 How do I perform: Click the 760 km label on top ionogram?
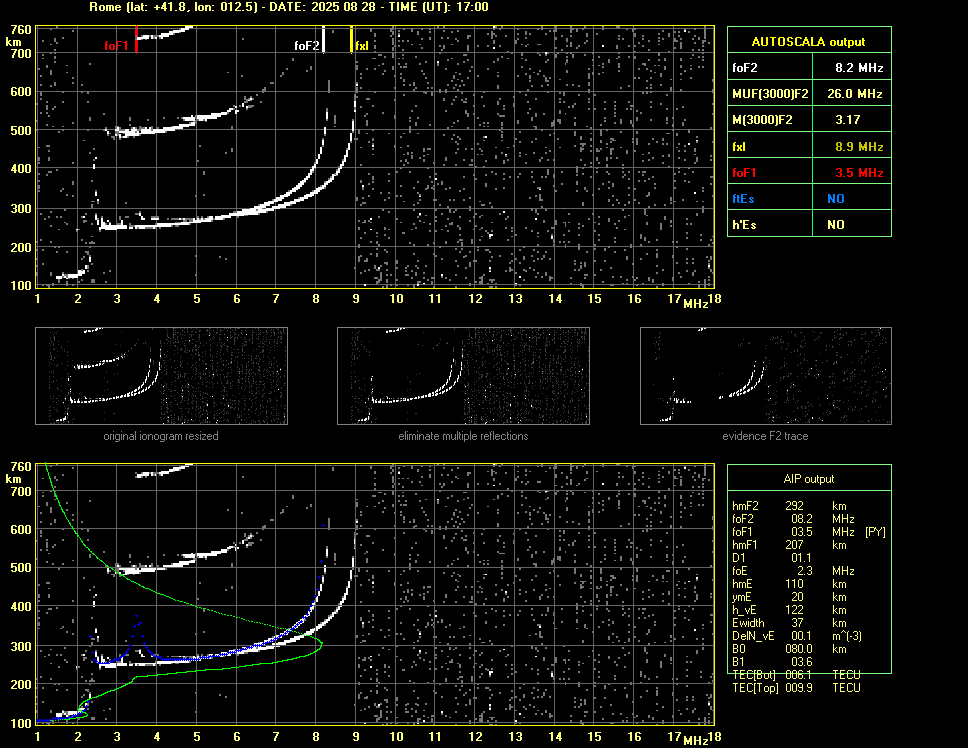coord(20,30)
